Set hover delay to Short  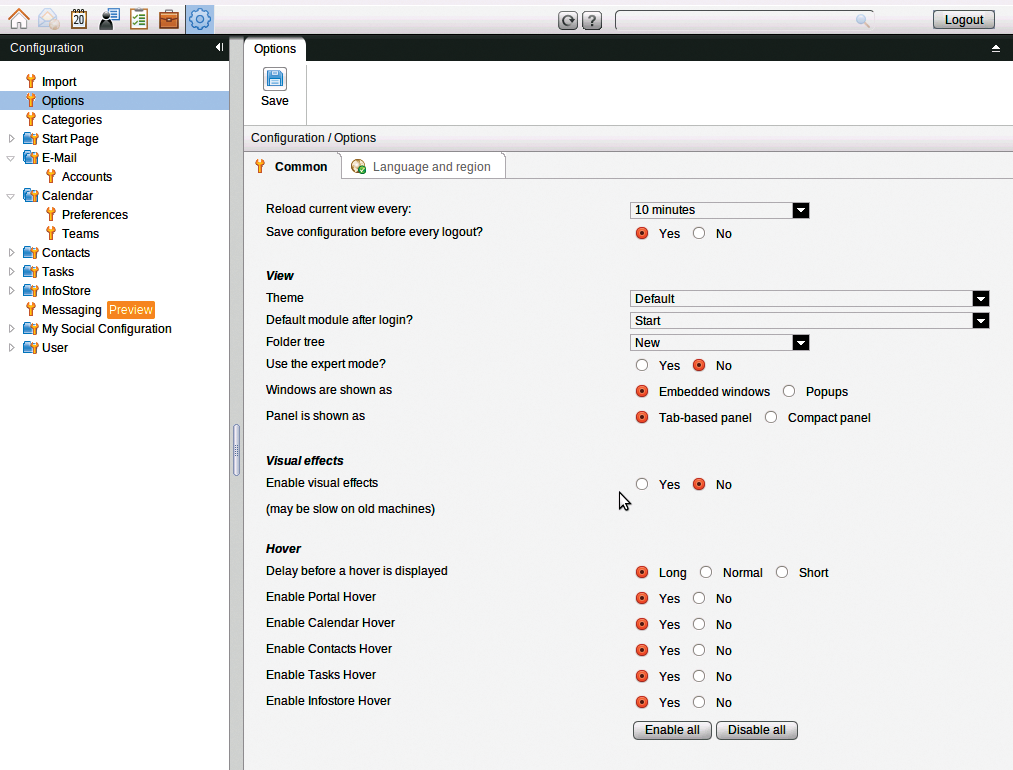click(782, 572)
